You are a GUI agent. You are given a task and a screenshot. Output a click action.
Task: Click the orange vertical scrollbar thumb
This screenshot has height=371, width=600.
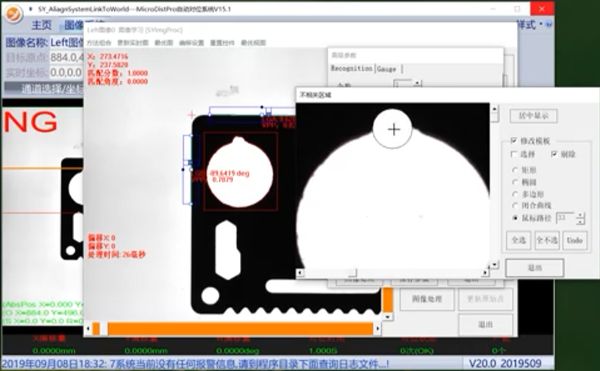coord(387,300)
